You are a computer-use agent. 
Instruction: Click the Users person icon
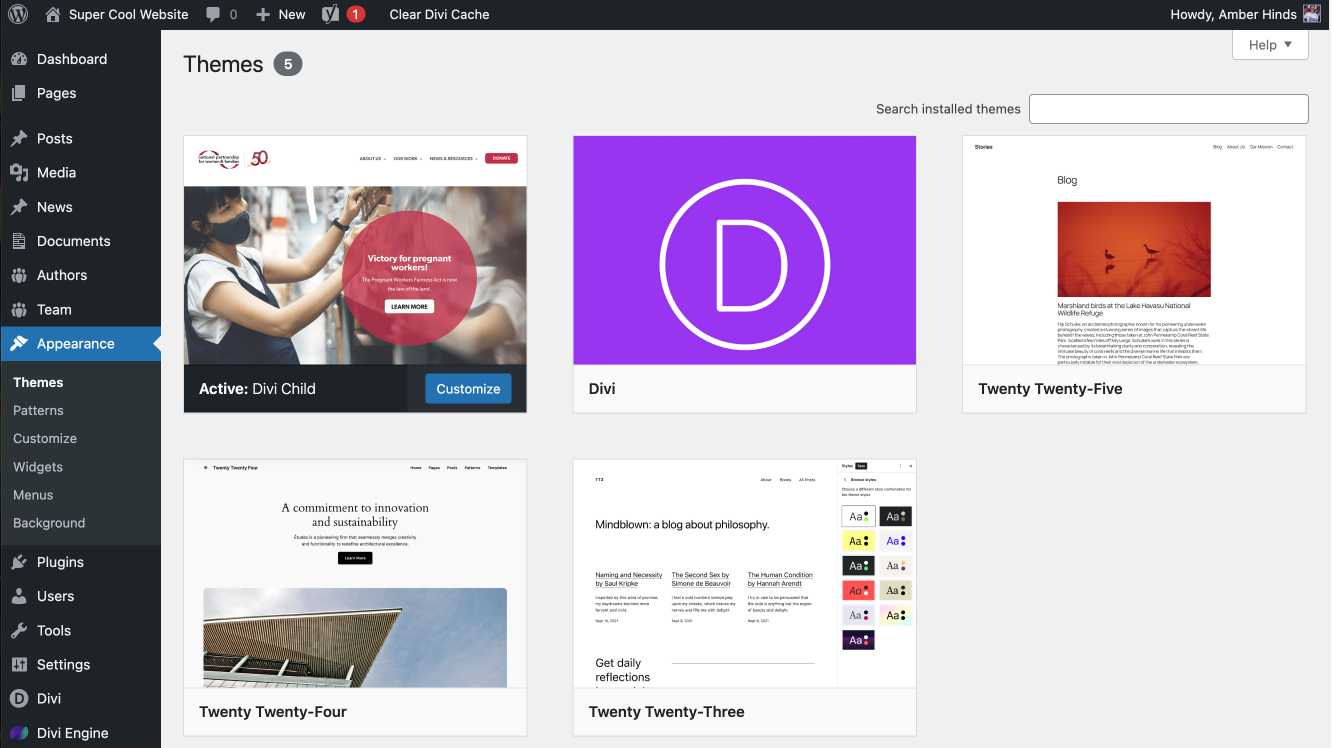click(x=19, y=596)
